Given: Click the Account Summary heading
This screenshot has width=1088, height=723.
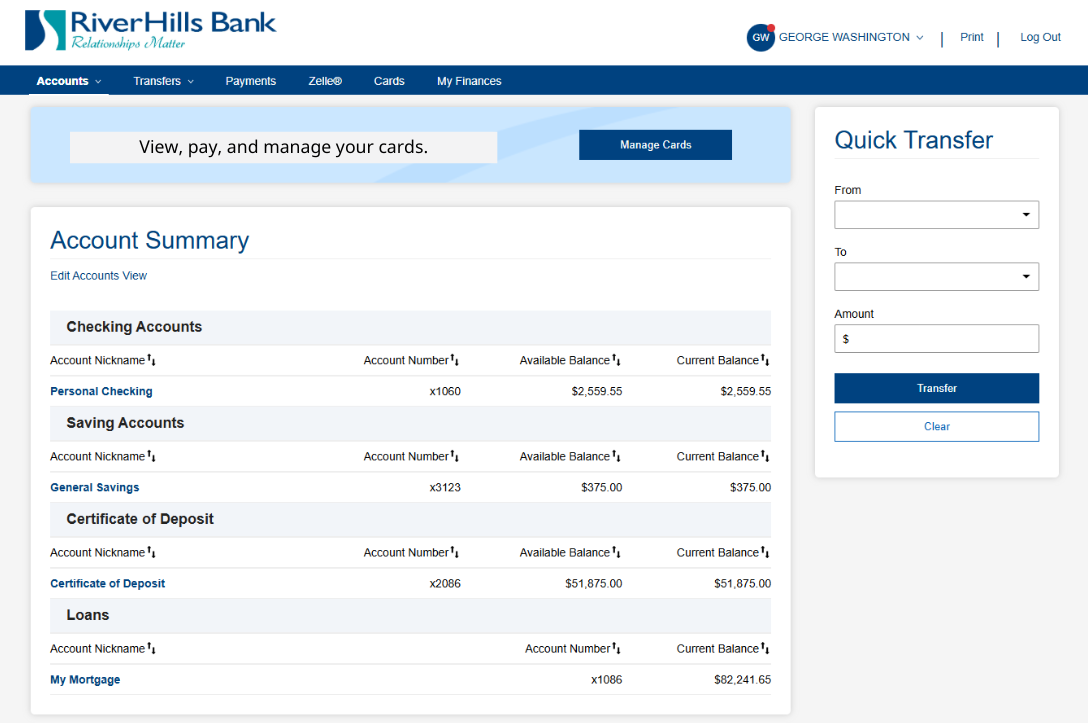Looking at the screenshot, I should (149, 240).
